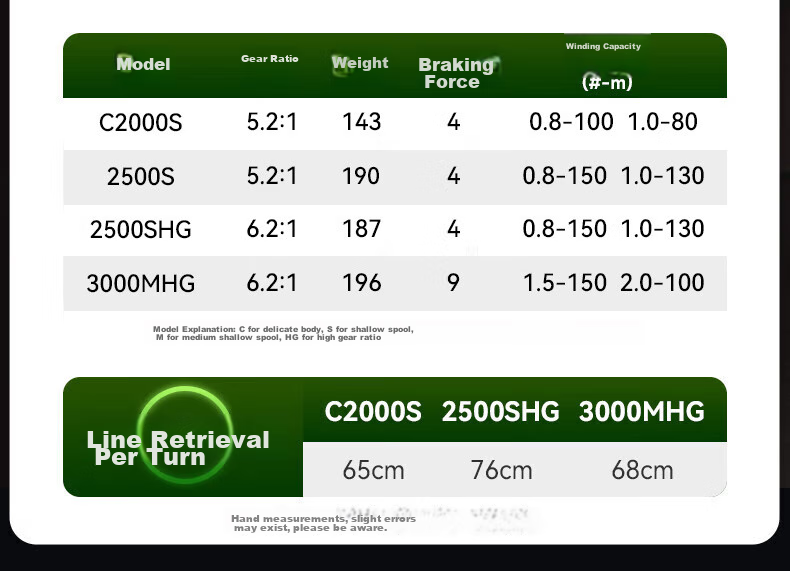
Task: Click braking force 4 in the 2500SHG row
Action: (453, 229)
